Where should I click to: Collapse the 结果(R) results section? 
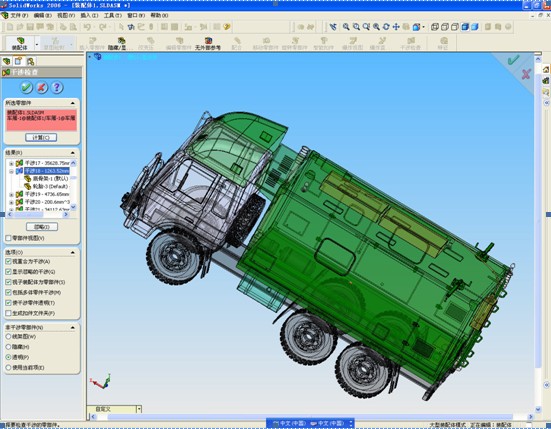click(72, 152)
